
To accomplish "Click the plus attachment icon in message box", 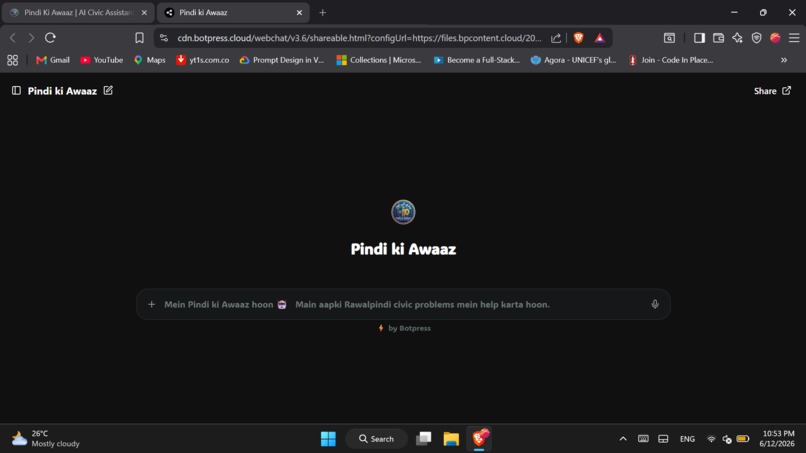I will coord(152,304).
